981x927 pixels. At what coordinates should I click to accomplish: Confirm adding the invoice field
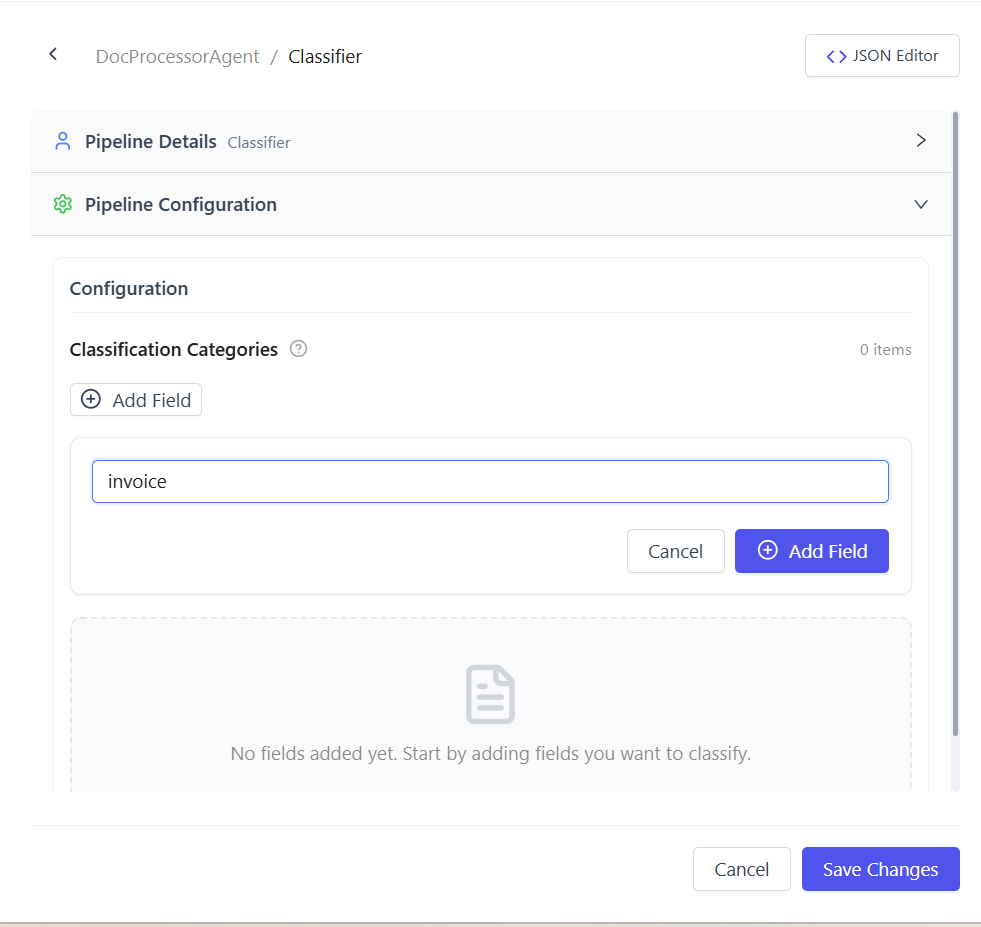[811, 550]
